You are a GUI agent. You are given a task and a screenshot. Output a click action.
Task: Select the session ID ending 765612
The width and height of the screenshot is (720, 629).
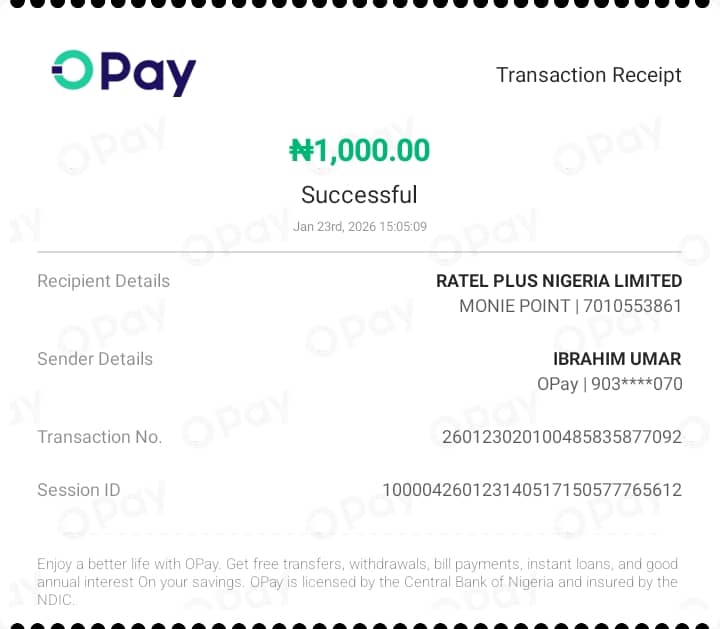[x=531, y=490]
